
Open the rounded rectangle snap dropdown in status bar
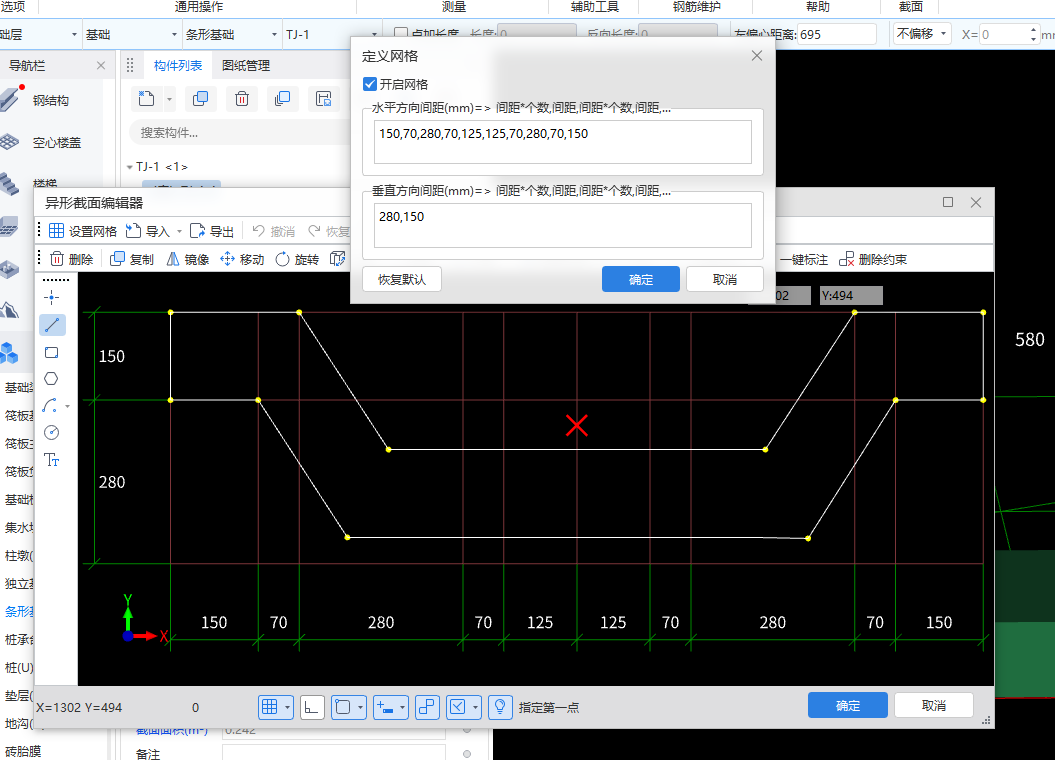coord(361,708)
